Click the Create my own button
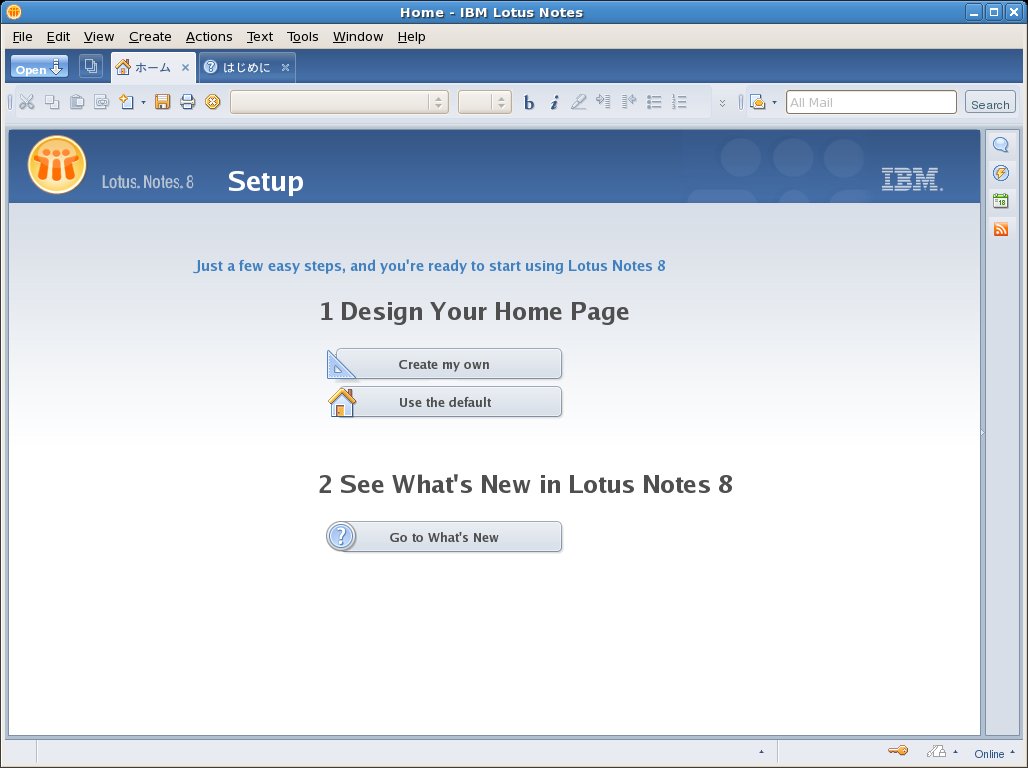Viewport: 1028px width, 768px height. (444, 364)
